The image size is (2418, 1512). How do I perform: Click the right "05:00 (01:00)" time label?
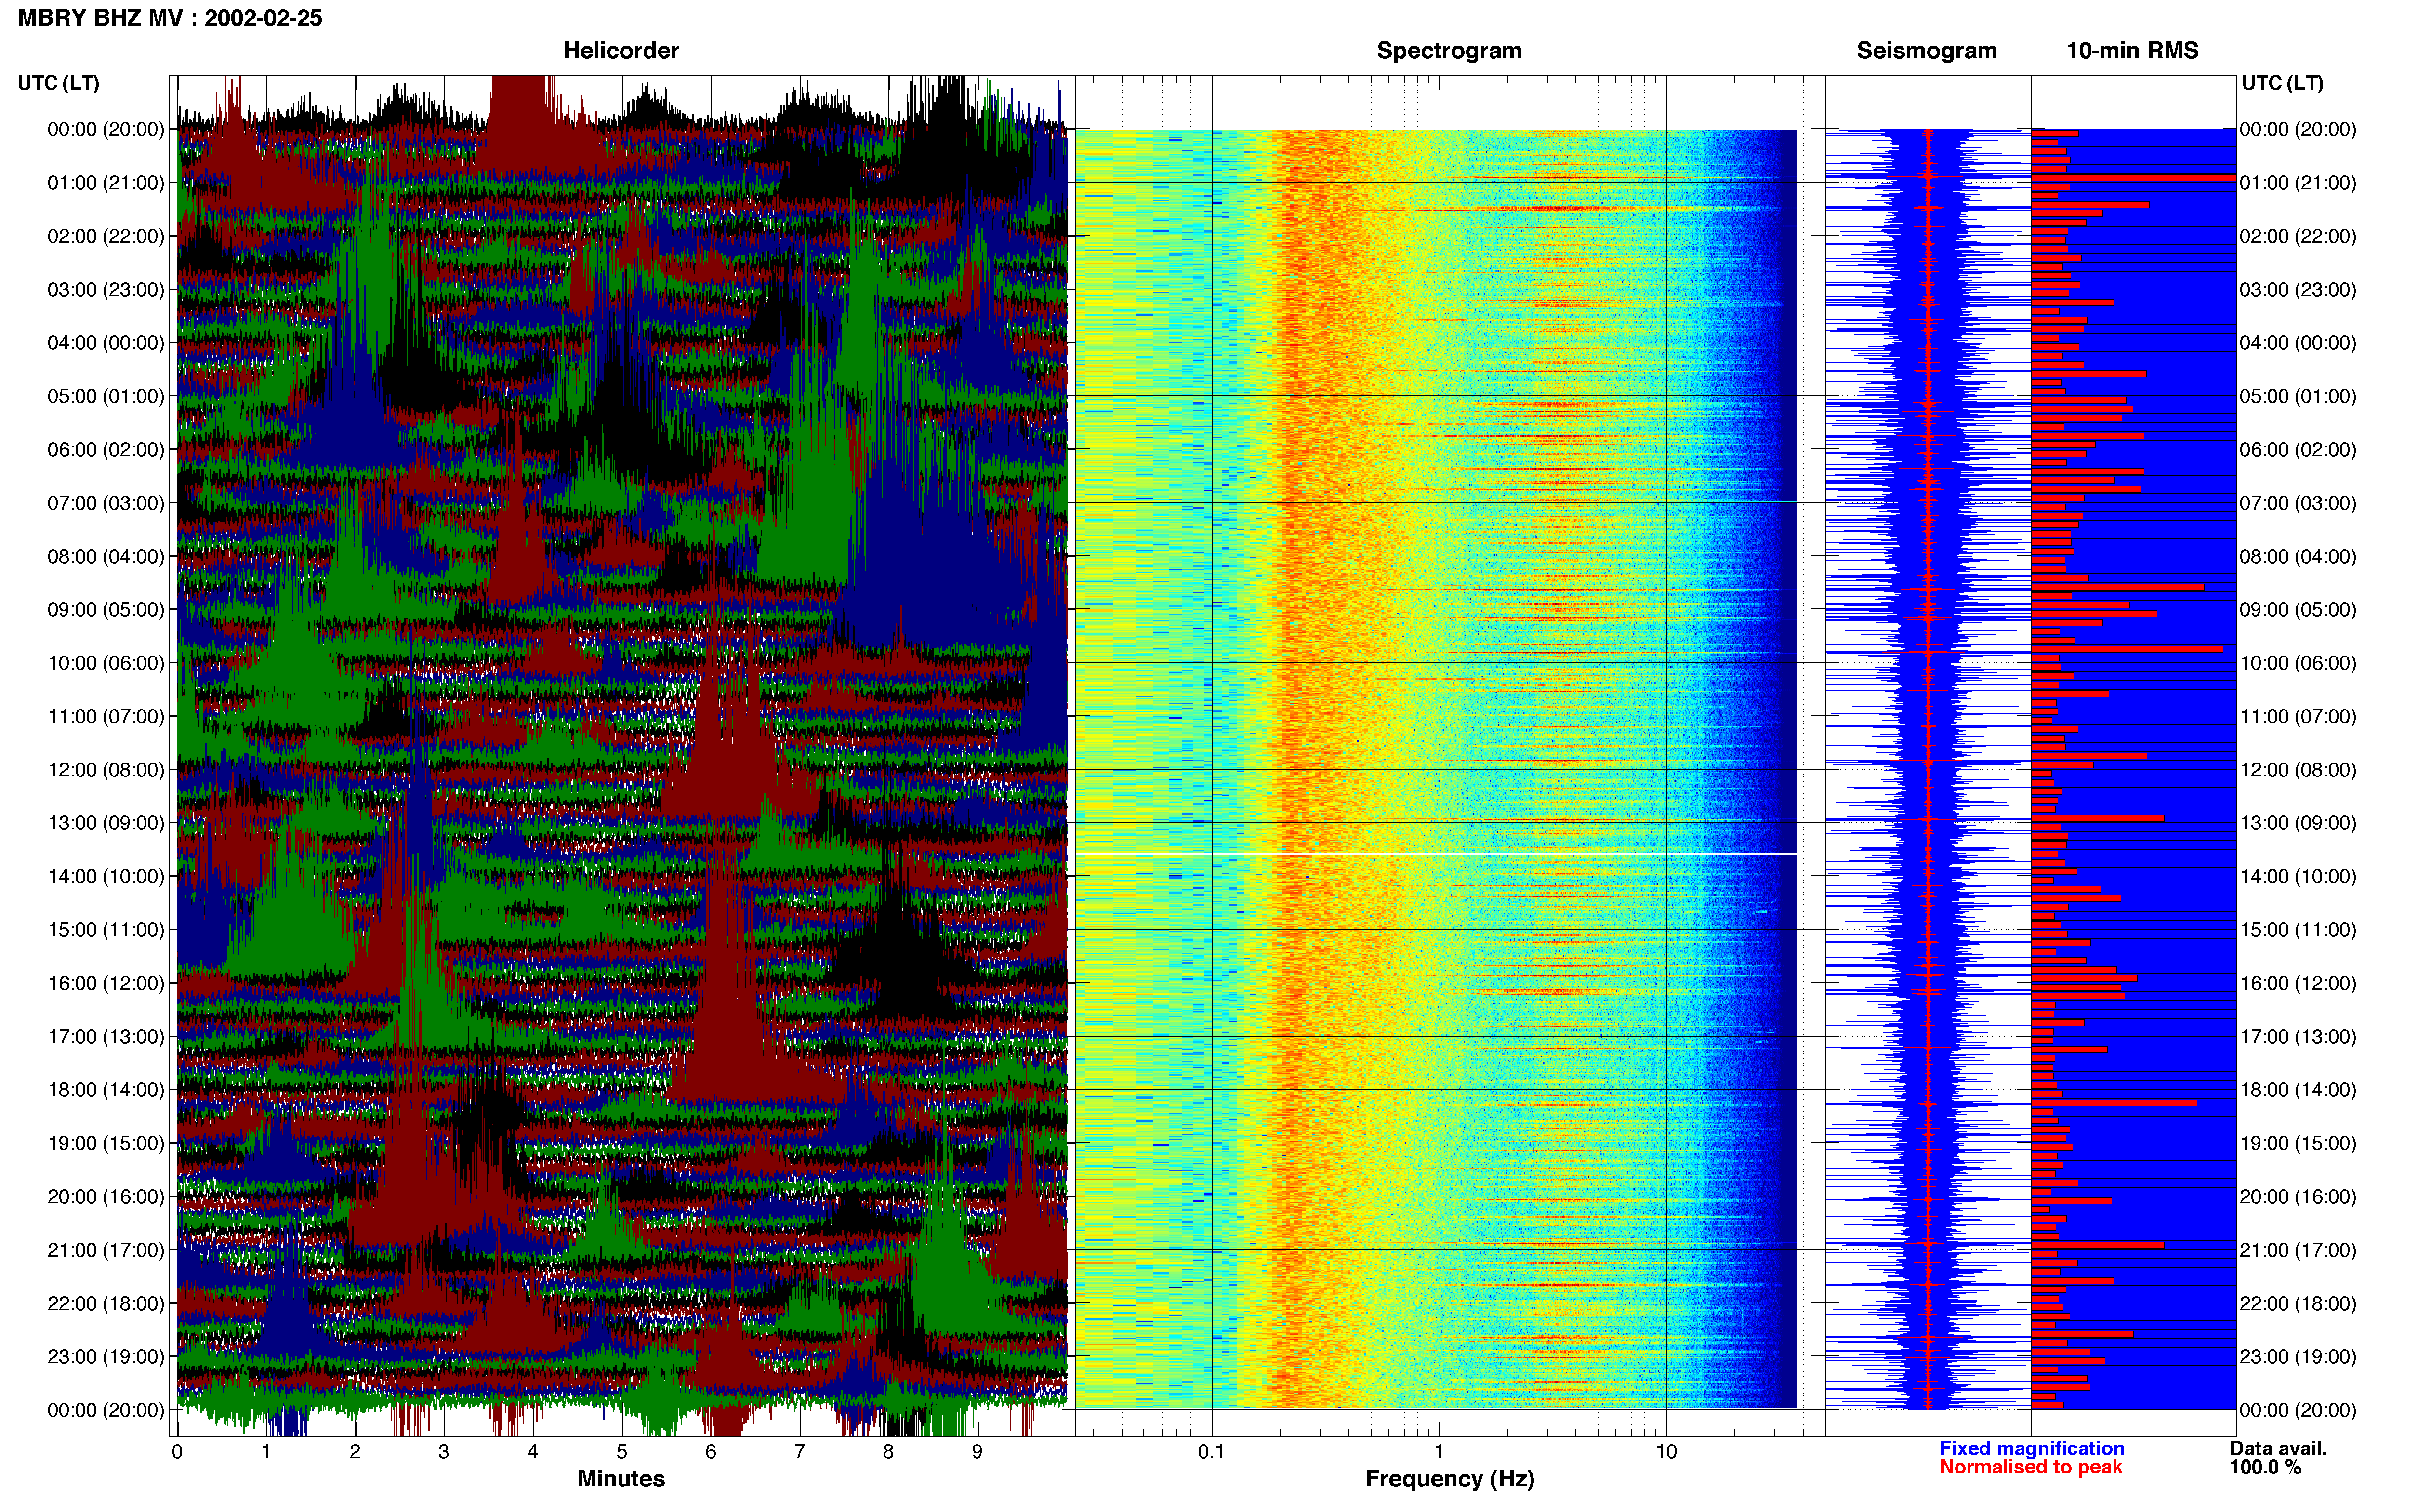[x=2298, y=396]
